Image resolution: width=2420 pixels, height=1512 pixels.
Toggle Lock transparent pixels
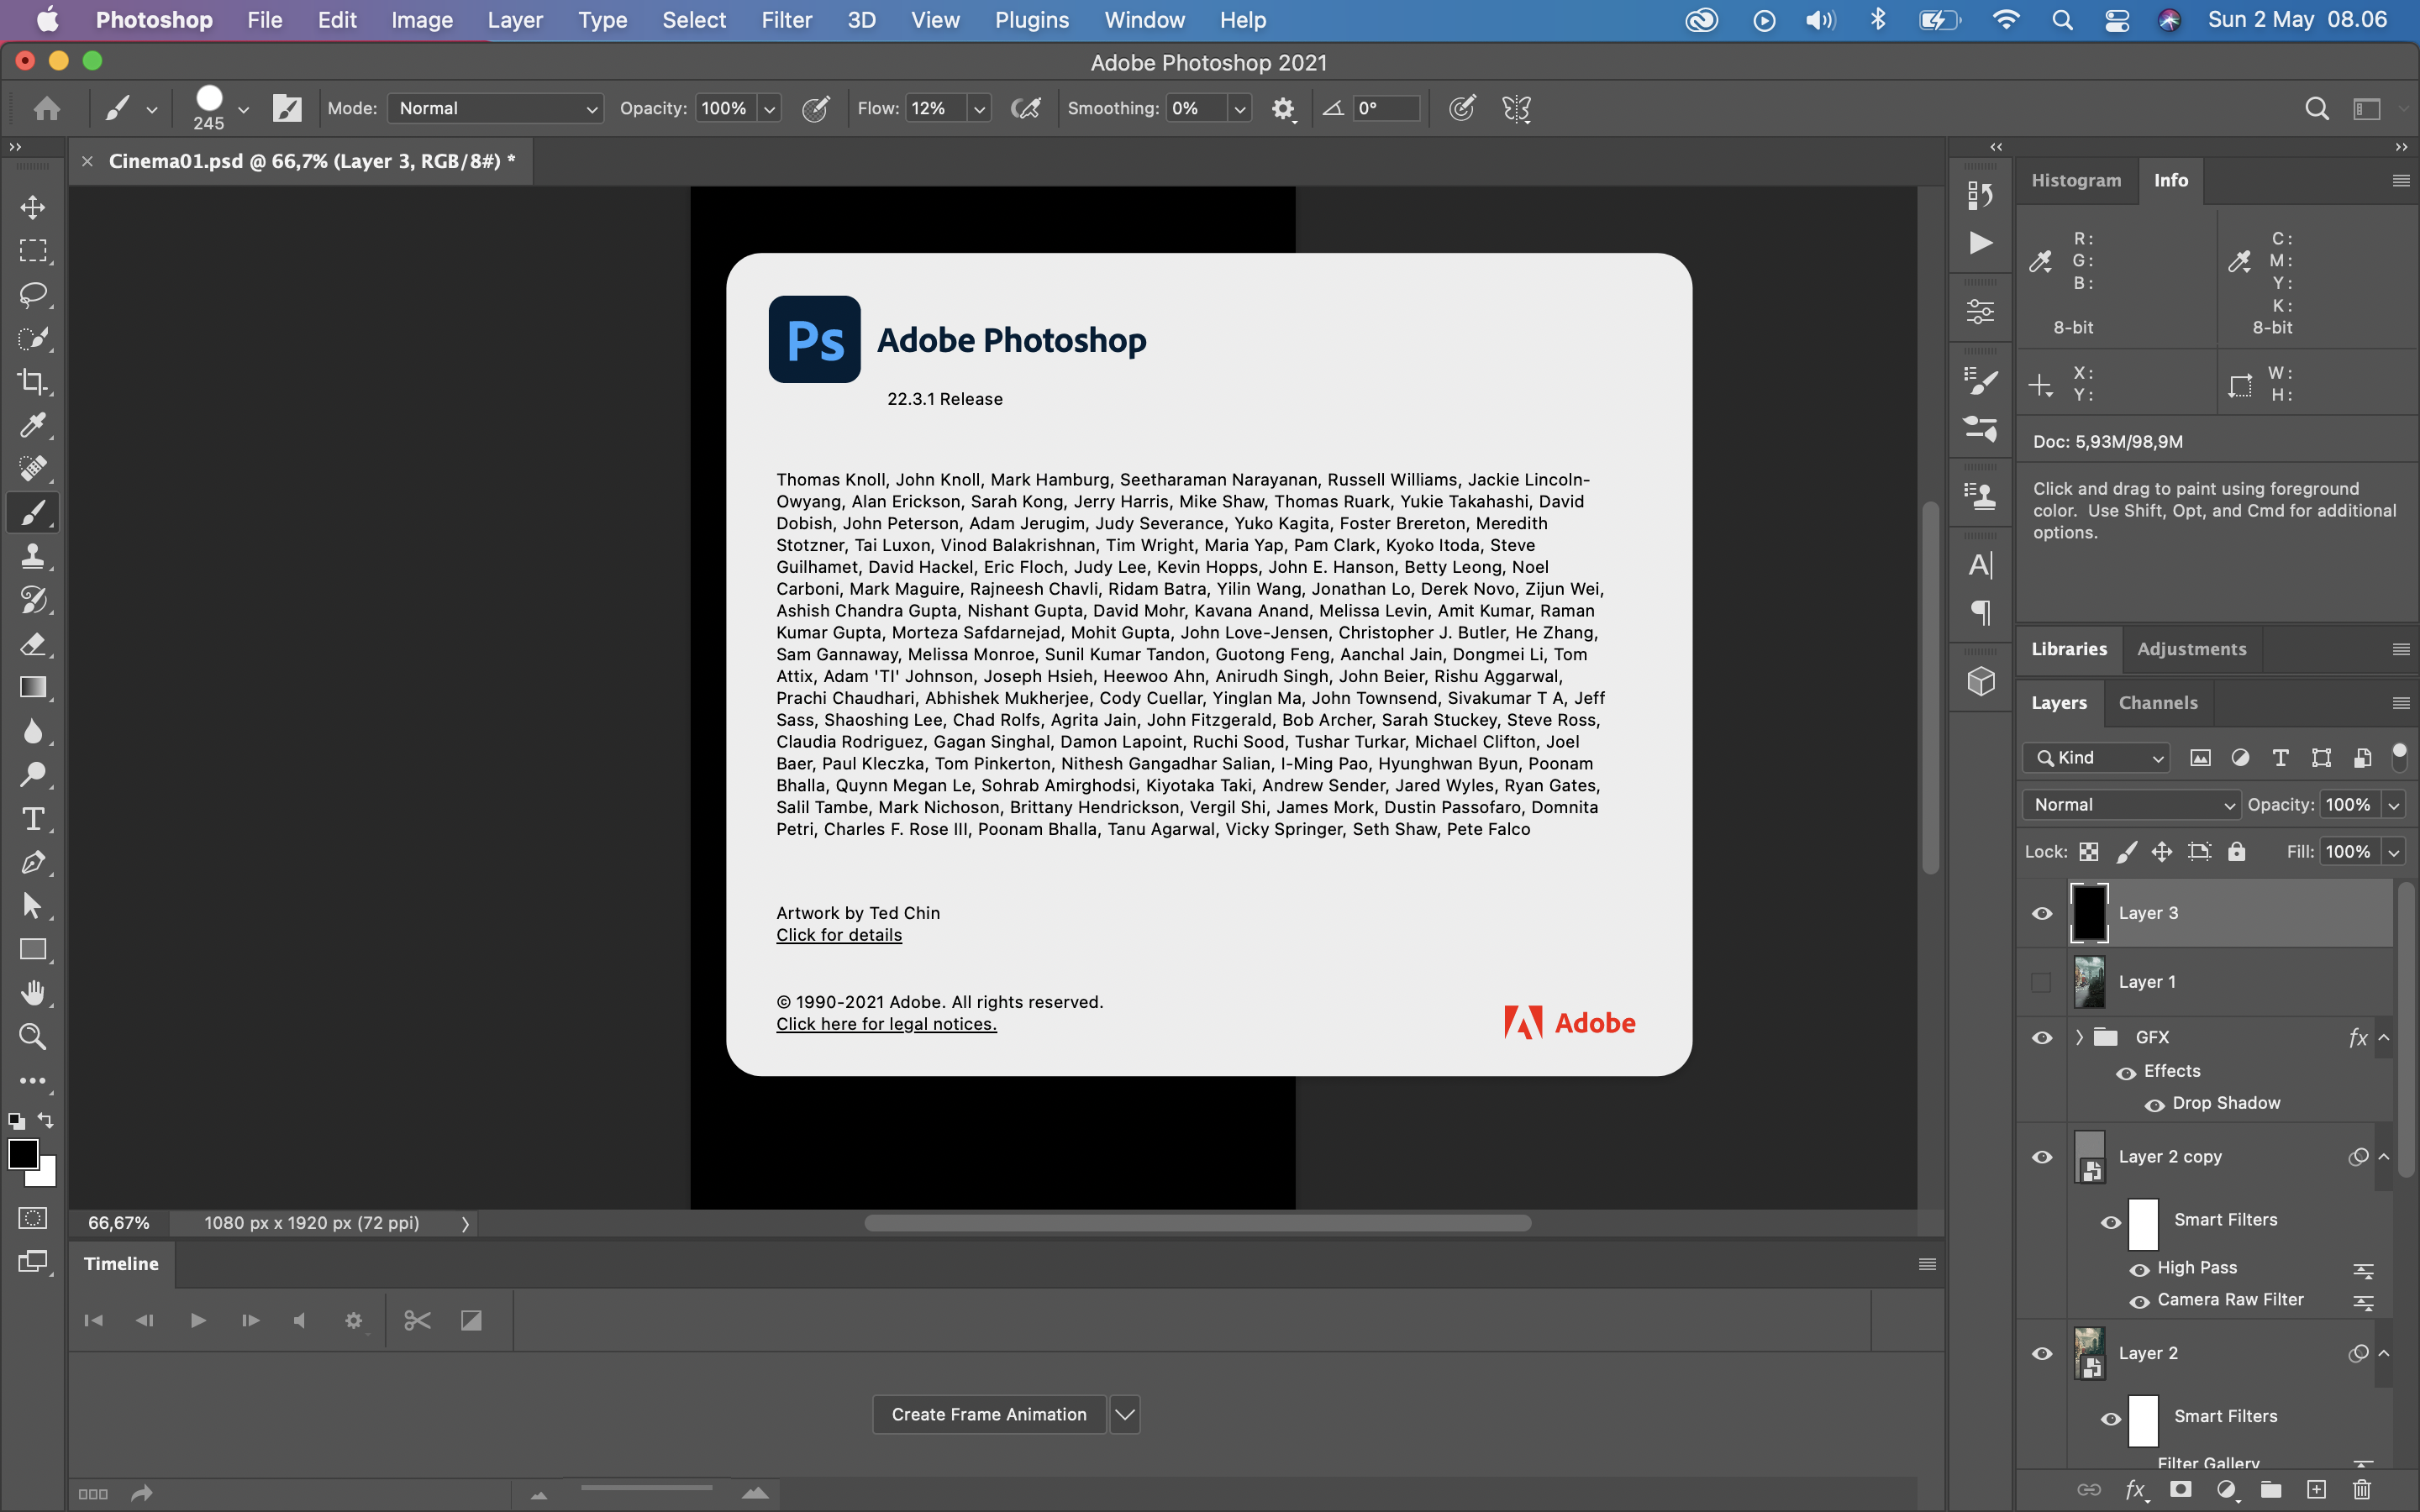pos(2089,852)
